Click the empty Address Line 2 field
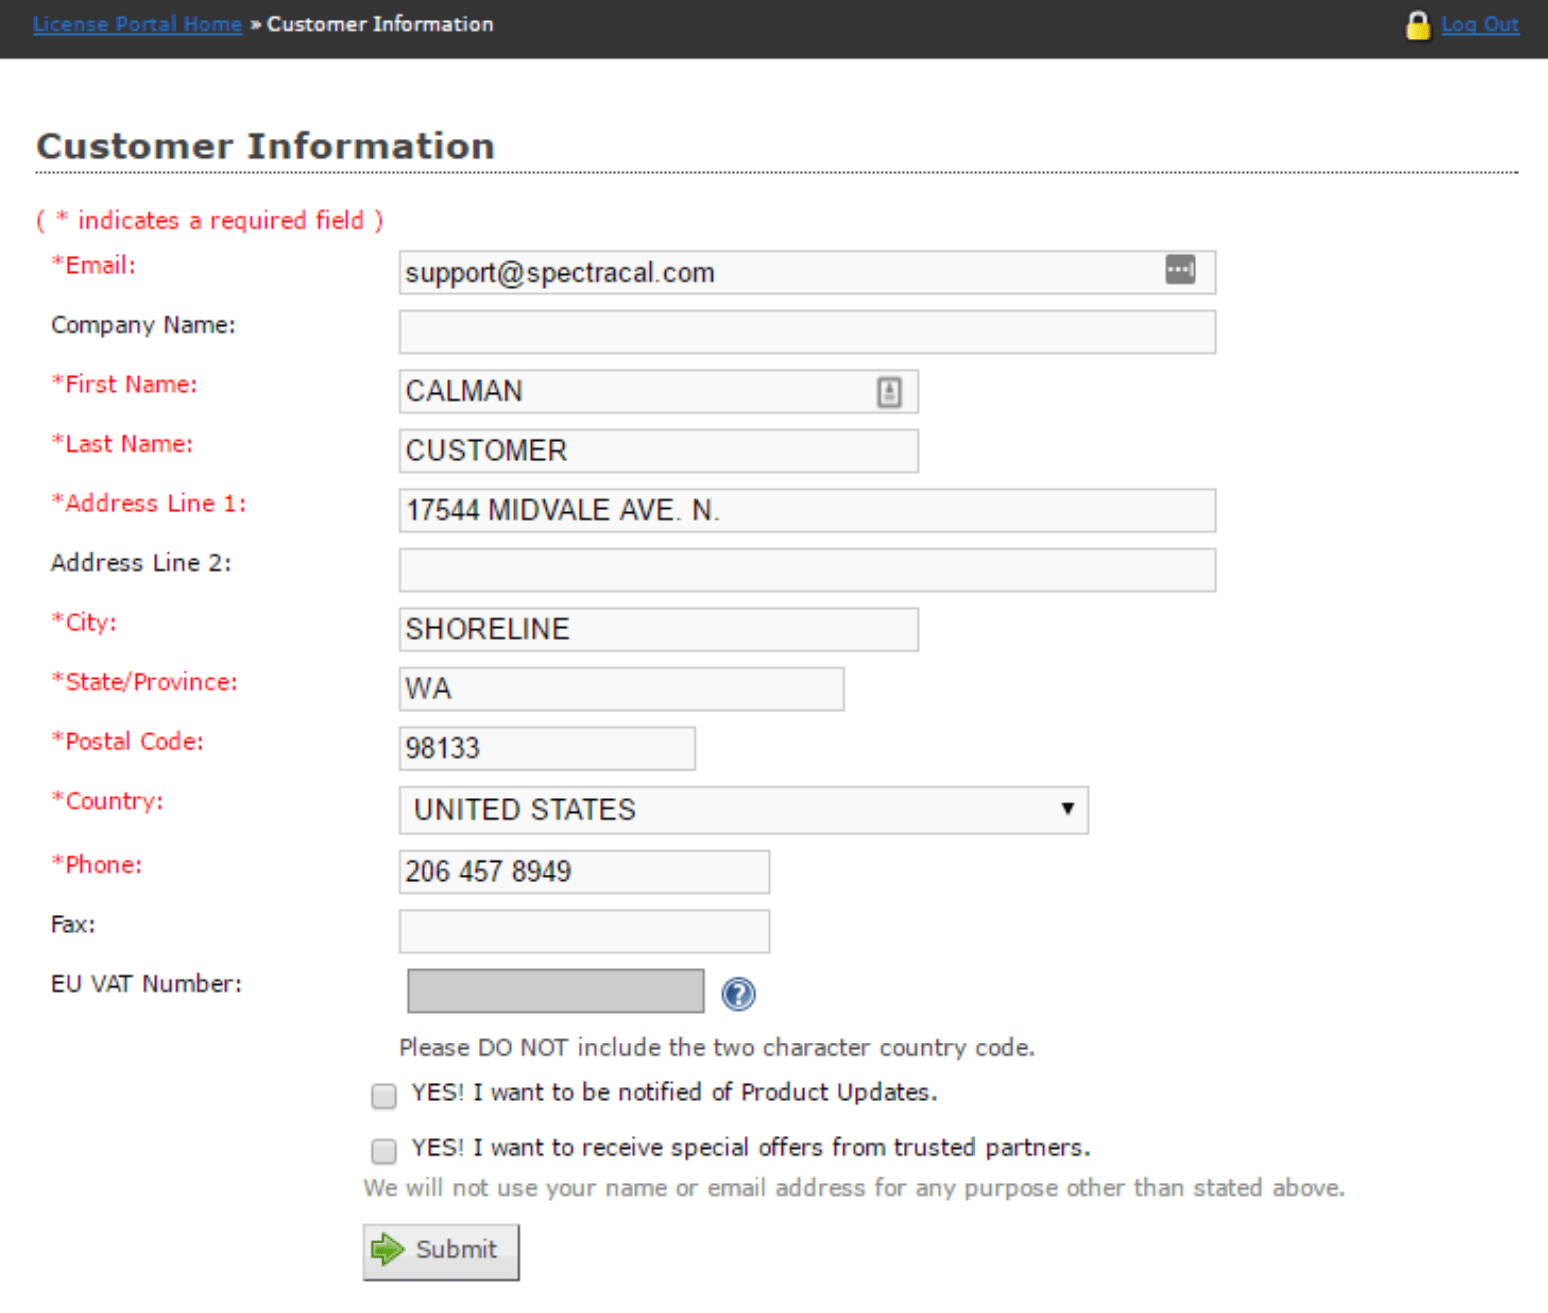This screenshot has width=1548, height=1313. 807,570
